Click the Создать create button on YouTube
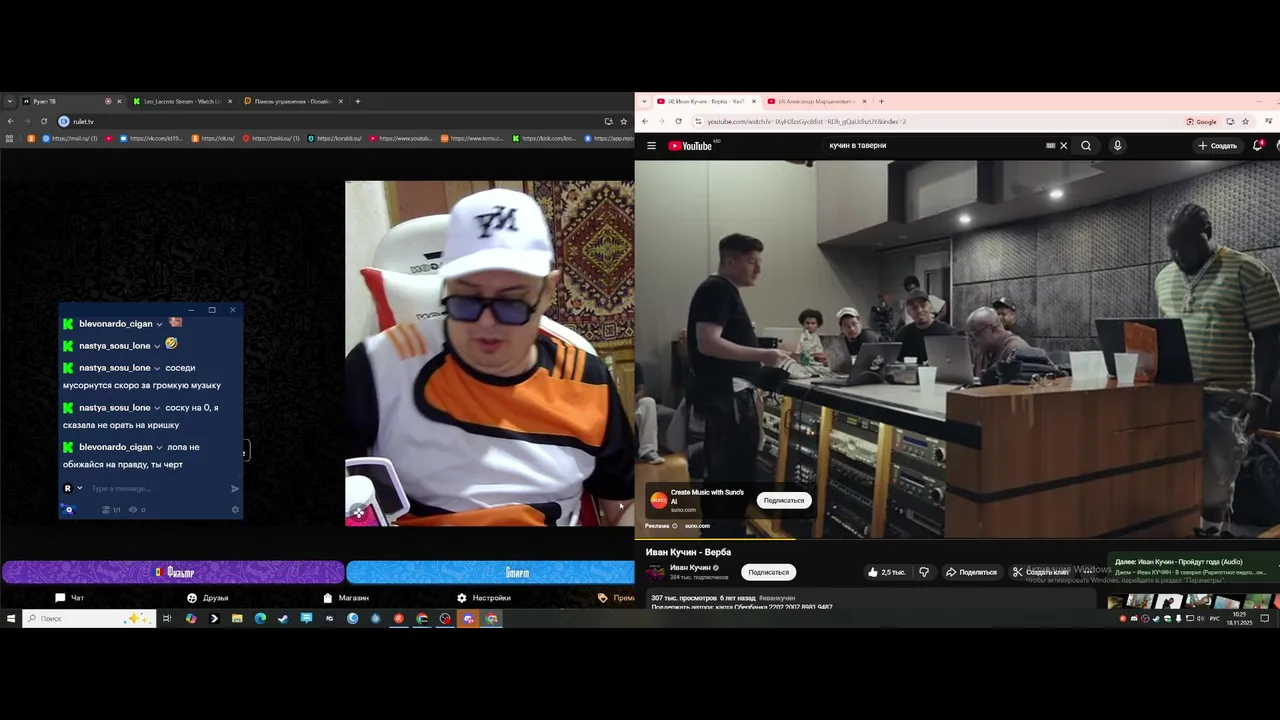Screen dimensions: 1280x720 tap(1218, 146)
